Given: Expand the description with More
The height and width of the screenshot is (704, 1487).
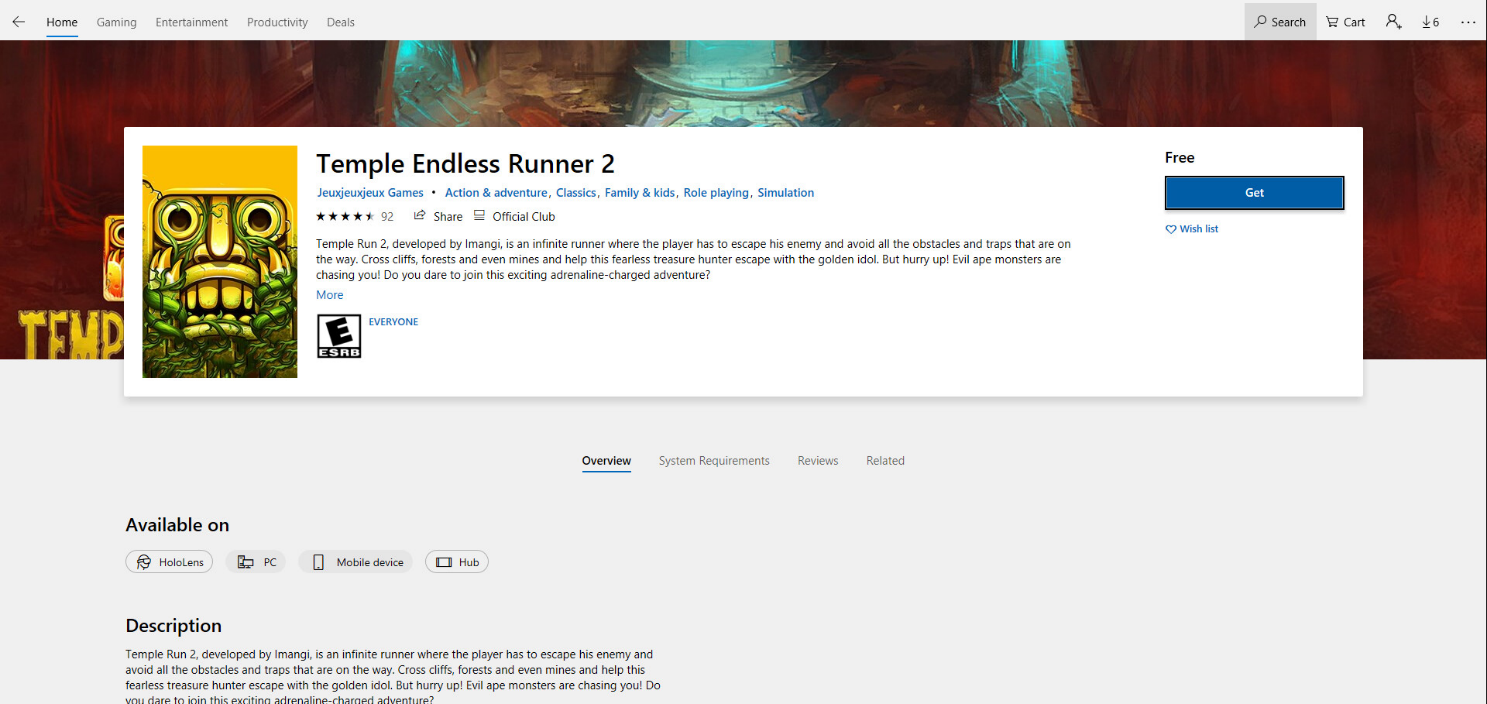Looking at the screenshot, I should [329, 295].
